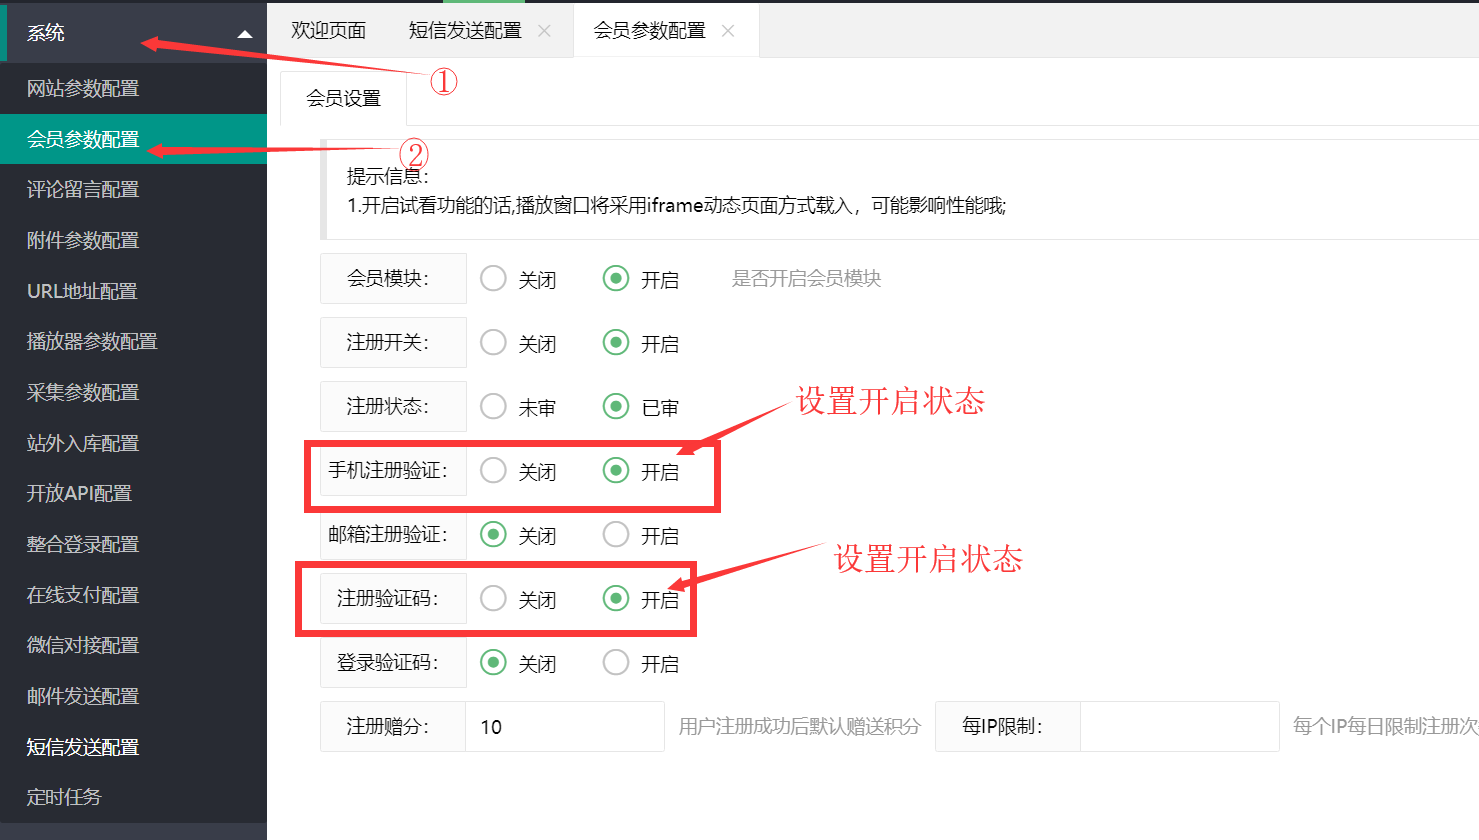Close the 短信发送配置 tab

(544, 31)
